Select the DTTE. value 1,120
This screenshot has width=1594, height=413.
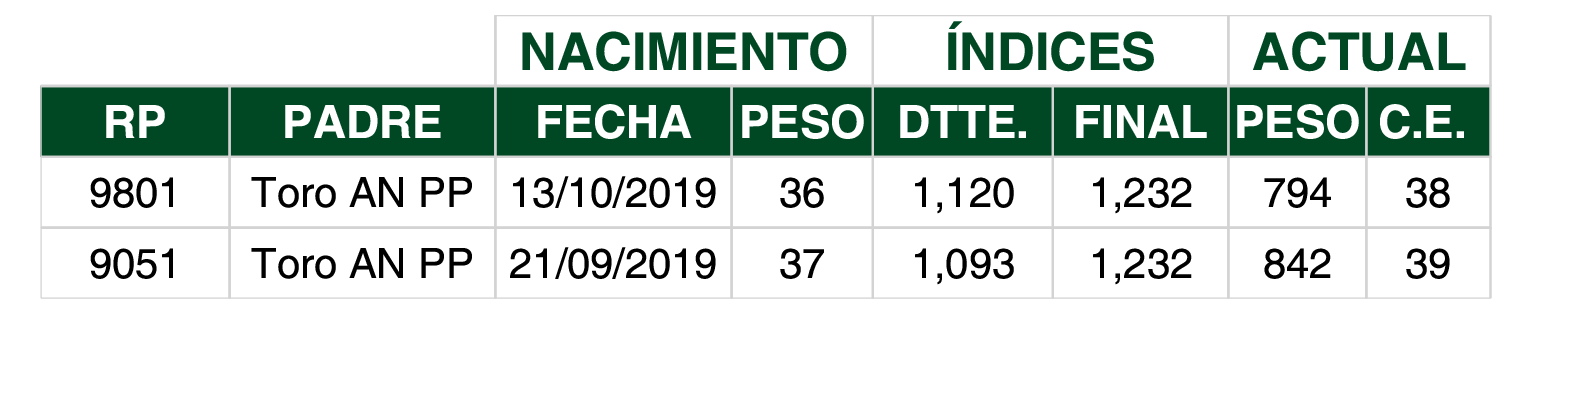coord(962,193)
